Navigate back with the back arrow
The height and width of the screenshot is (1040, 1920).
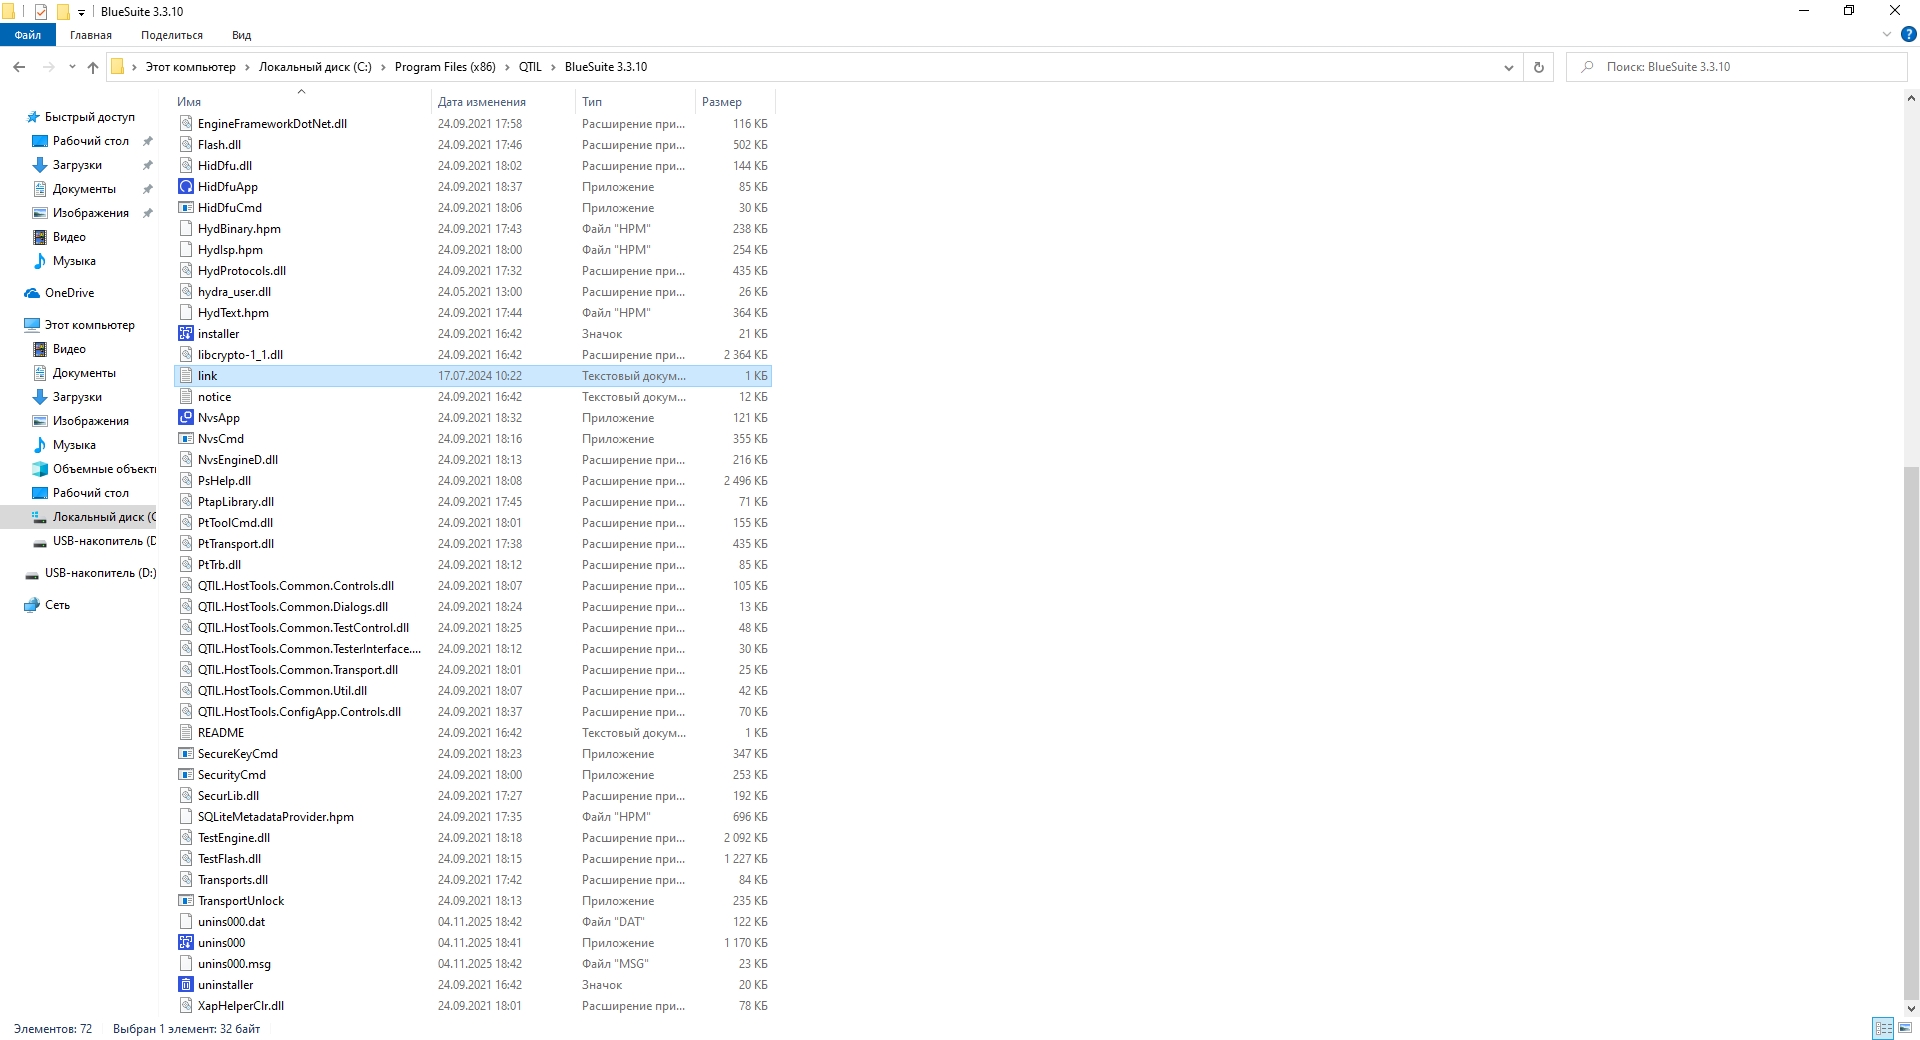19,67
